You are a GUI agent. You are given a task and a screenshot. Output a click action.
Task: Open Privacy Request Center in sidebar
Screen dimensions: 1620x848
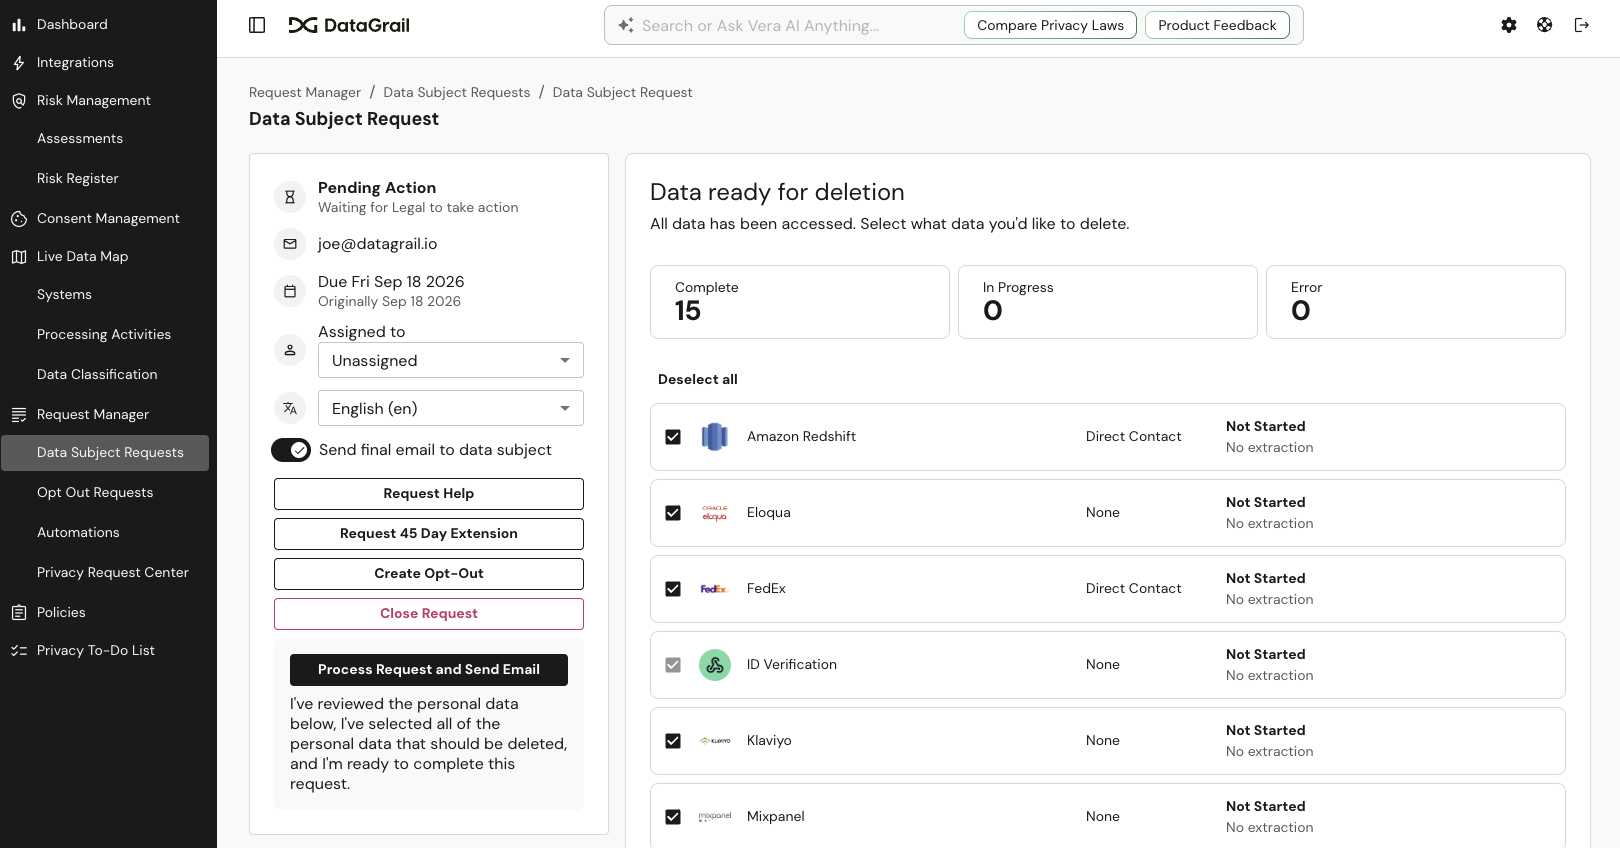click(113, 573)
